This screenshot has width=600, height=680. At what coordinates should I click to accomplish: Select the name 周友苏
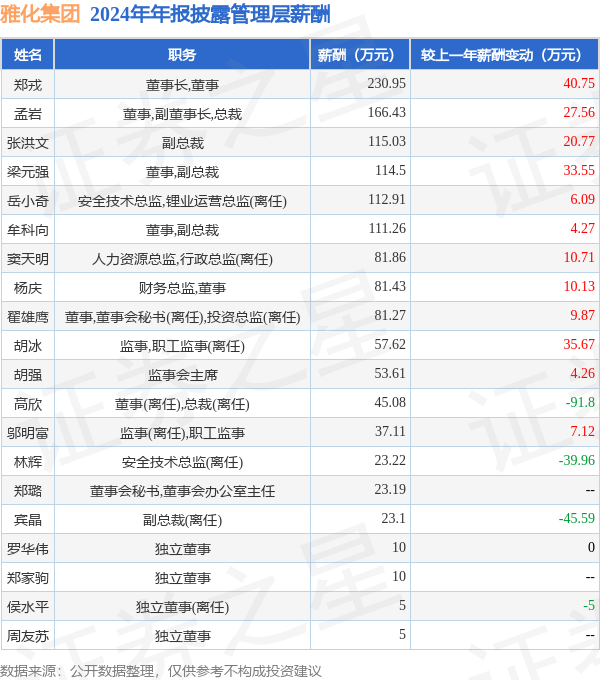click(28, 636)
